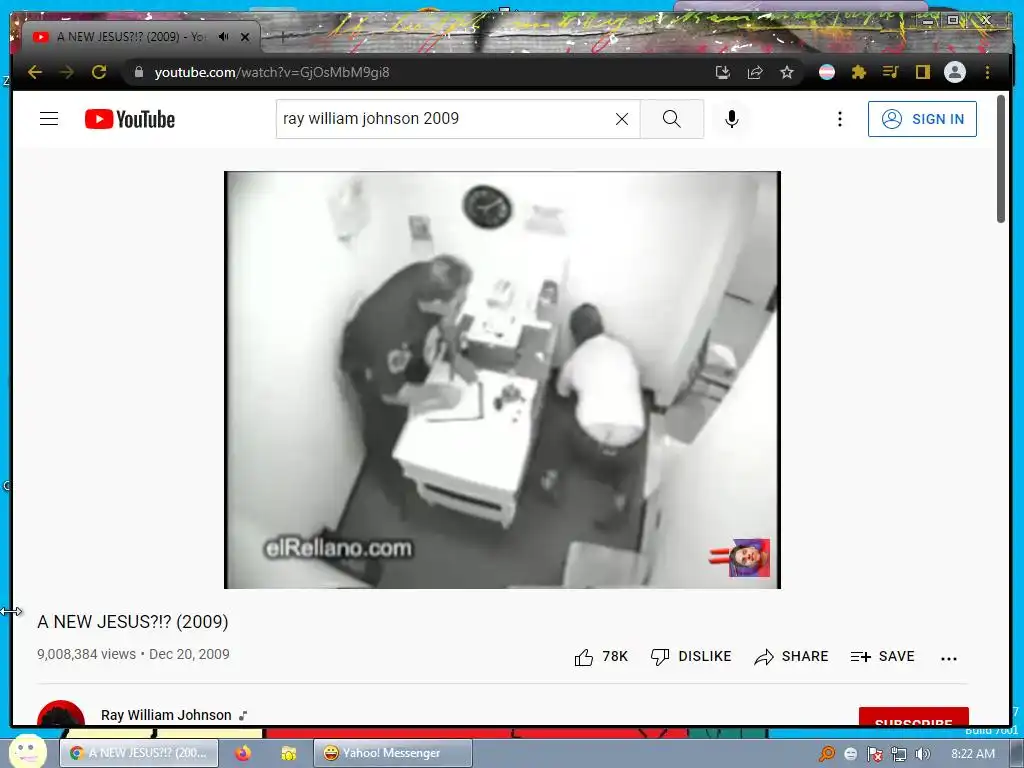Image resolution: width=1024 pixels, height=768 pixels.
Task: View site info via lock icon
Action: coord(138,72)
